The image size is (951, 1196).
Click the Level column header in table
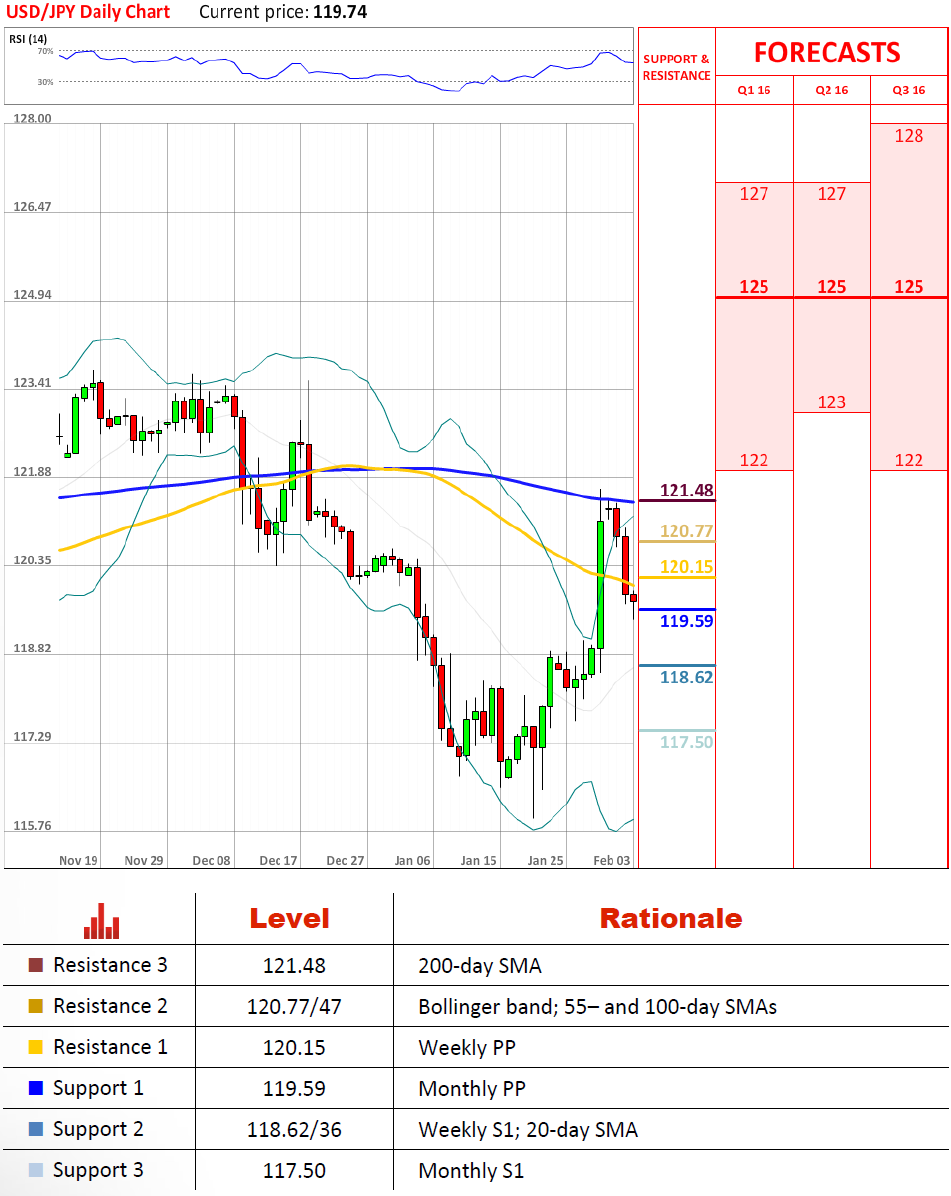click(x=290, y=918)
